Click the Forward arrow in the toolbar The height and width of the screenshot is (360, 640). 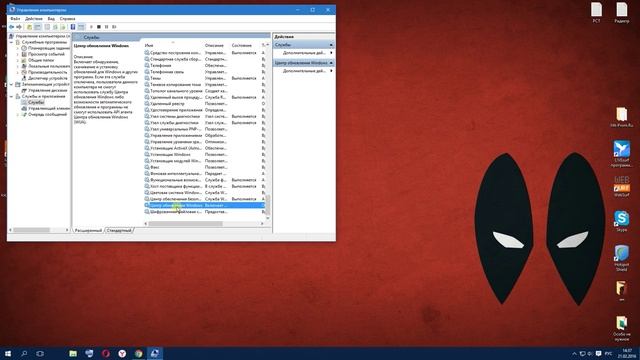click(19, 27)
